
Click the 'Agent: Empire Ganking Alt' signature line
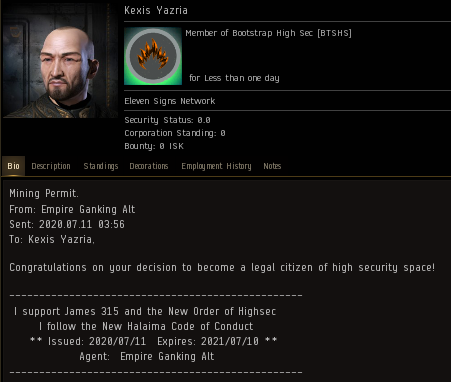[x=147, y=356]
